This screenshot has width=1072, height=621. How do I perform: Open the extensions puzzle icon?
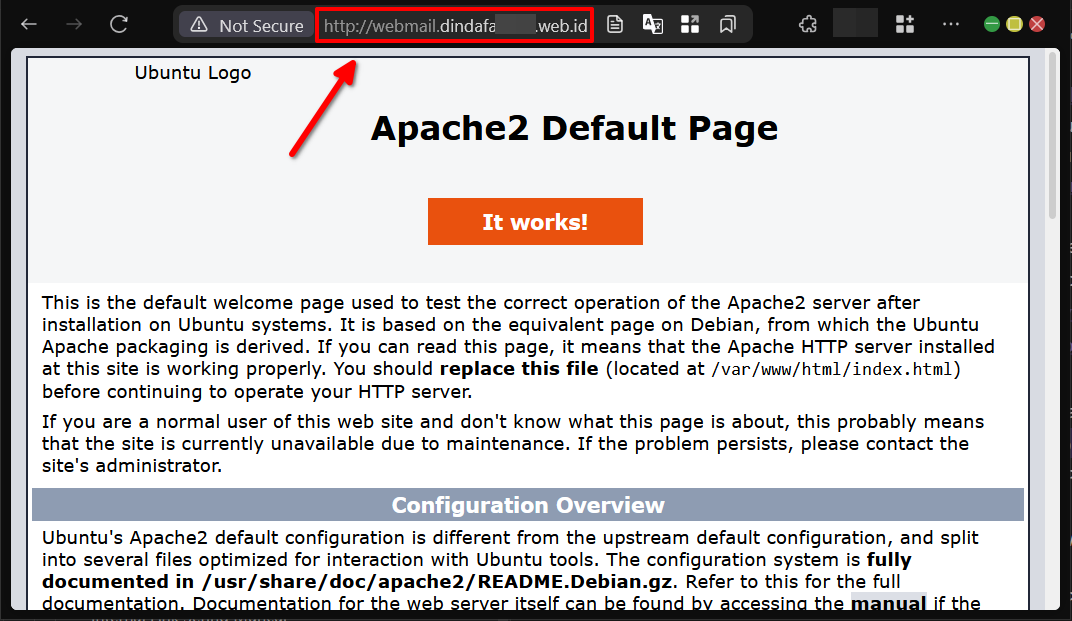tap(808, 25)
